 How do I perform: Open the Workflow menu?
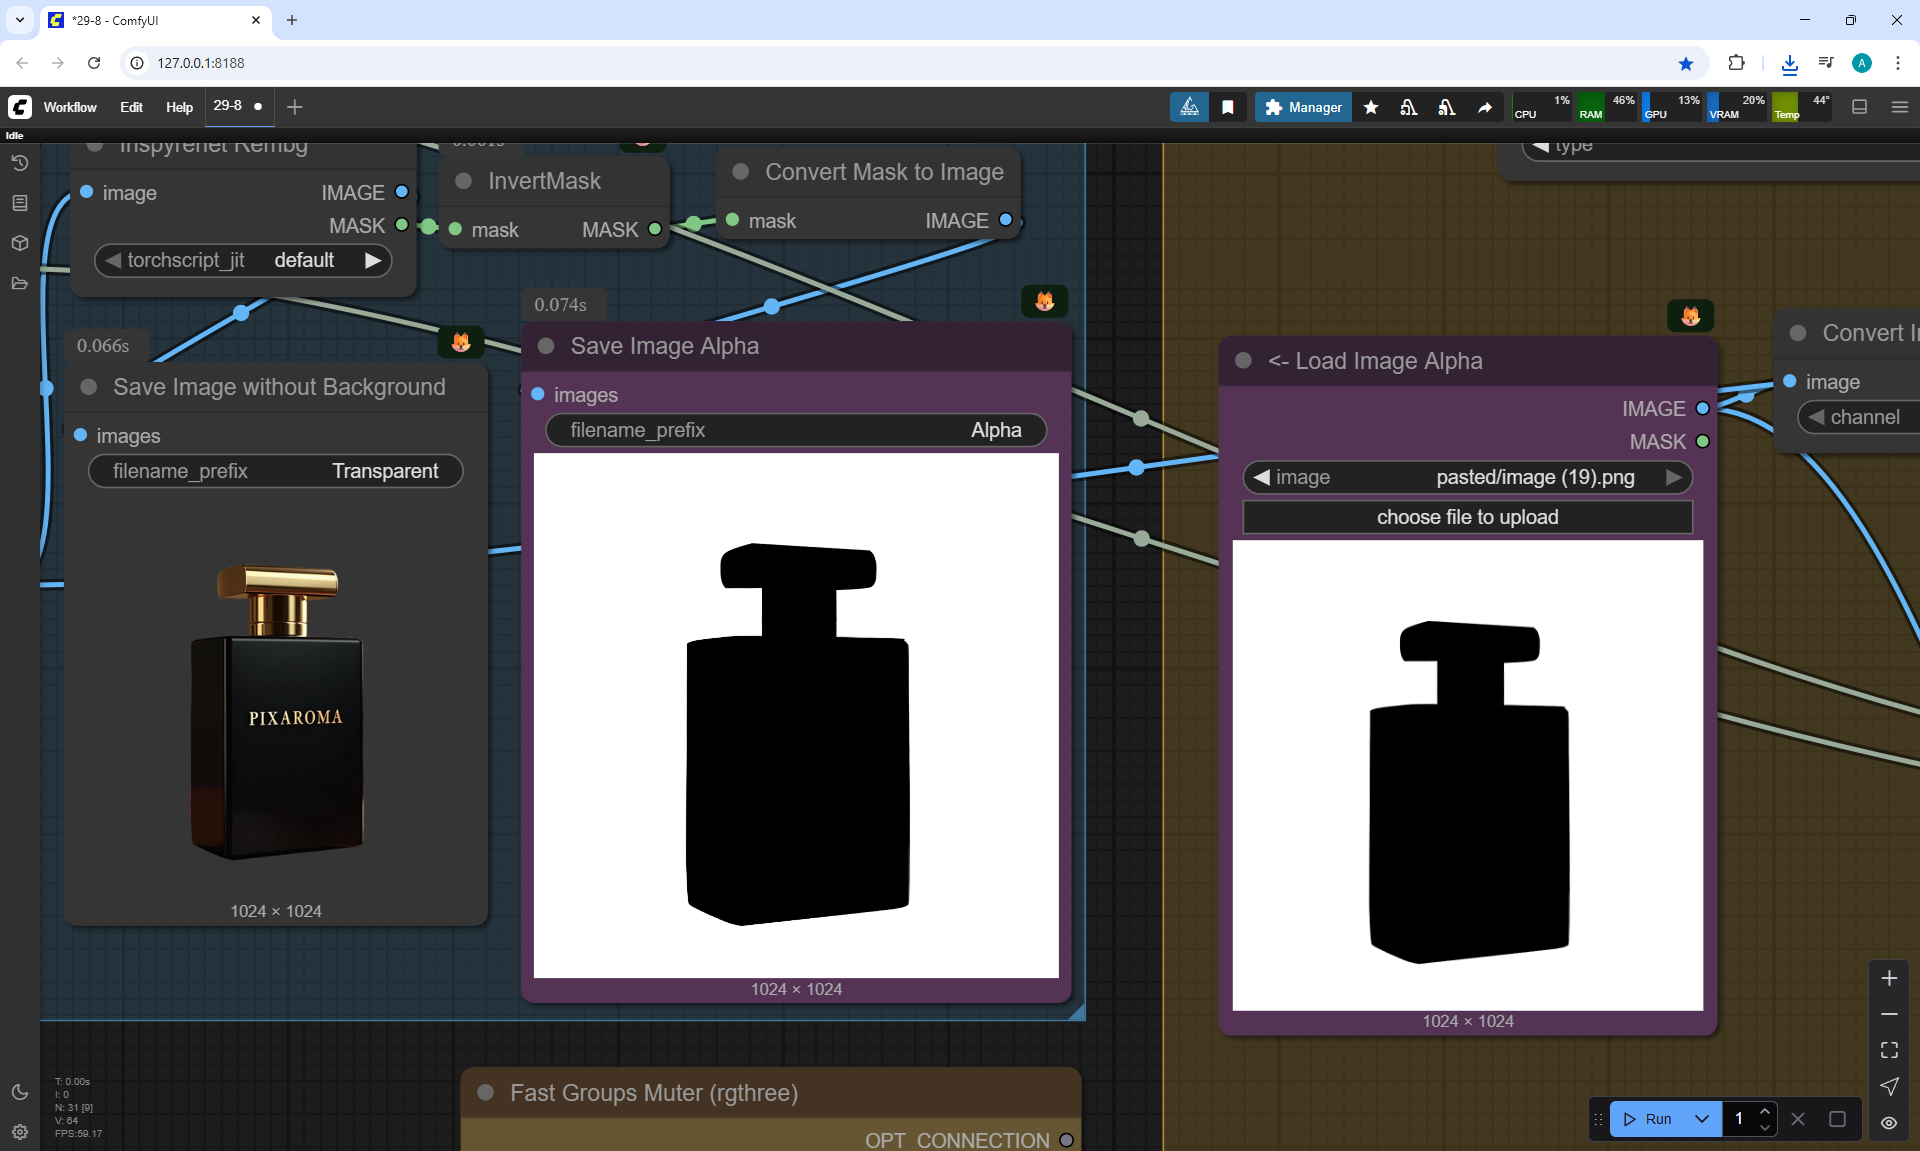[x=70, y=107]
